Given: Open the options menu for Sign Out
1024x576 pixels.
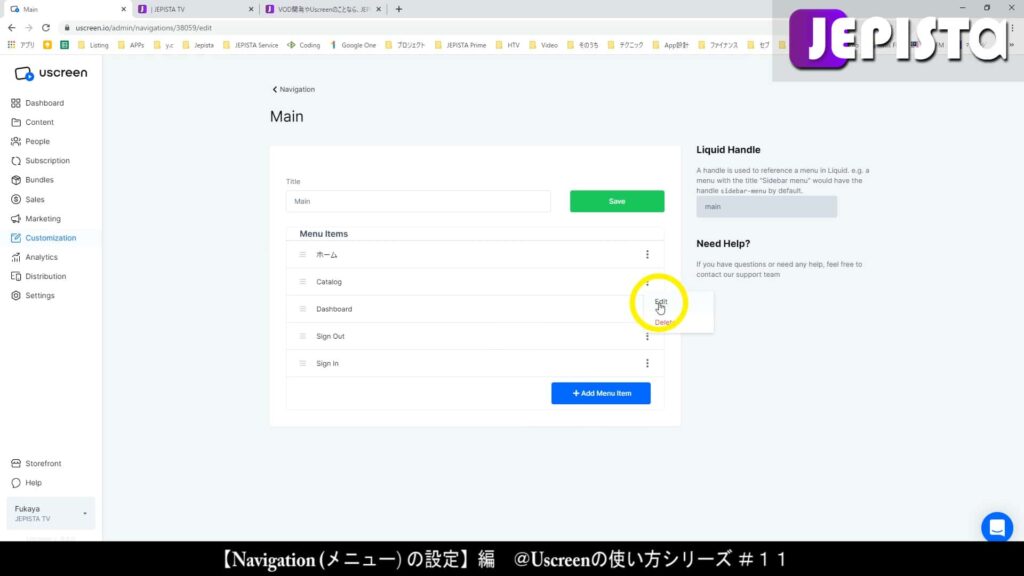Looking at the screenshot, I should [647, 336].
